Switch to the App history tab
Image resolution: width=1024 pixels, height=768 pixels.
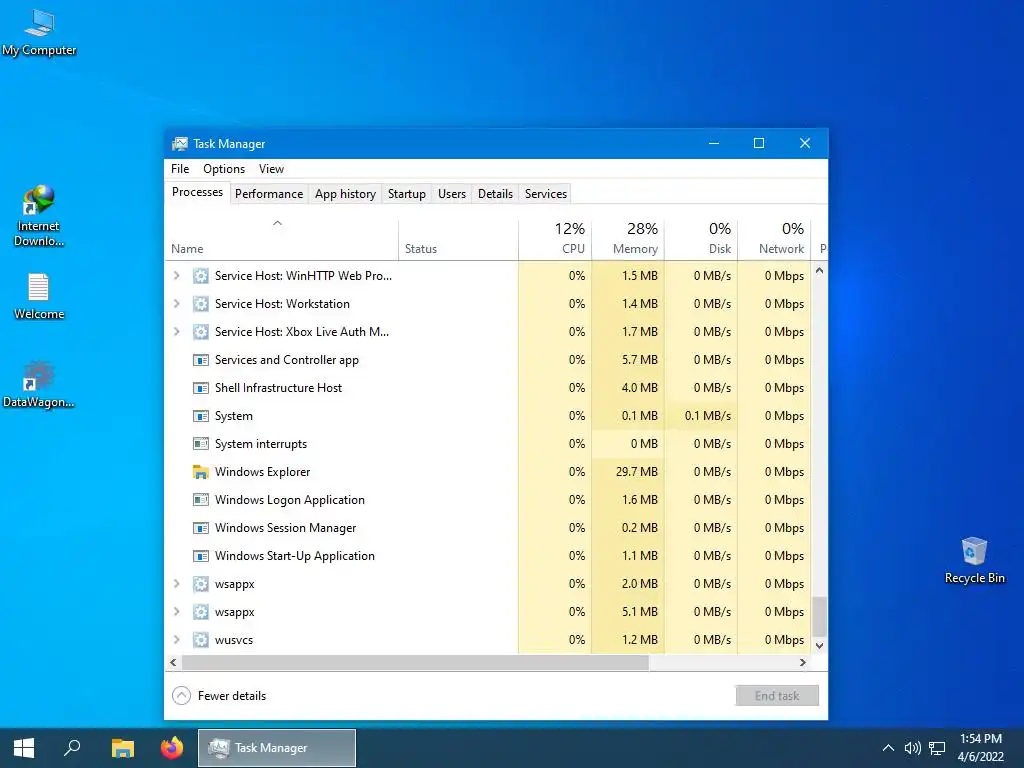tap(345, 194)
